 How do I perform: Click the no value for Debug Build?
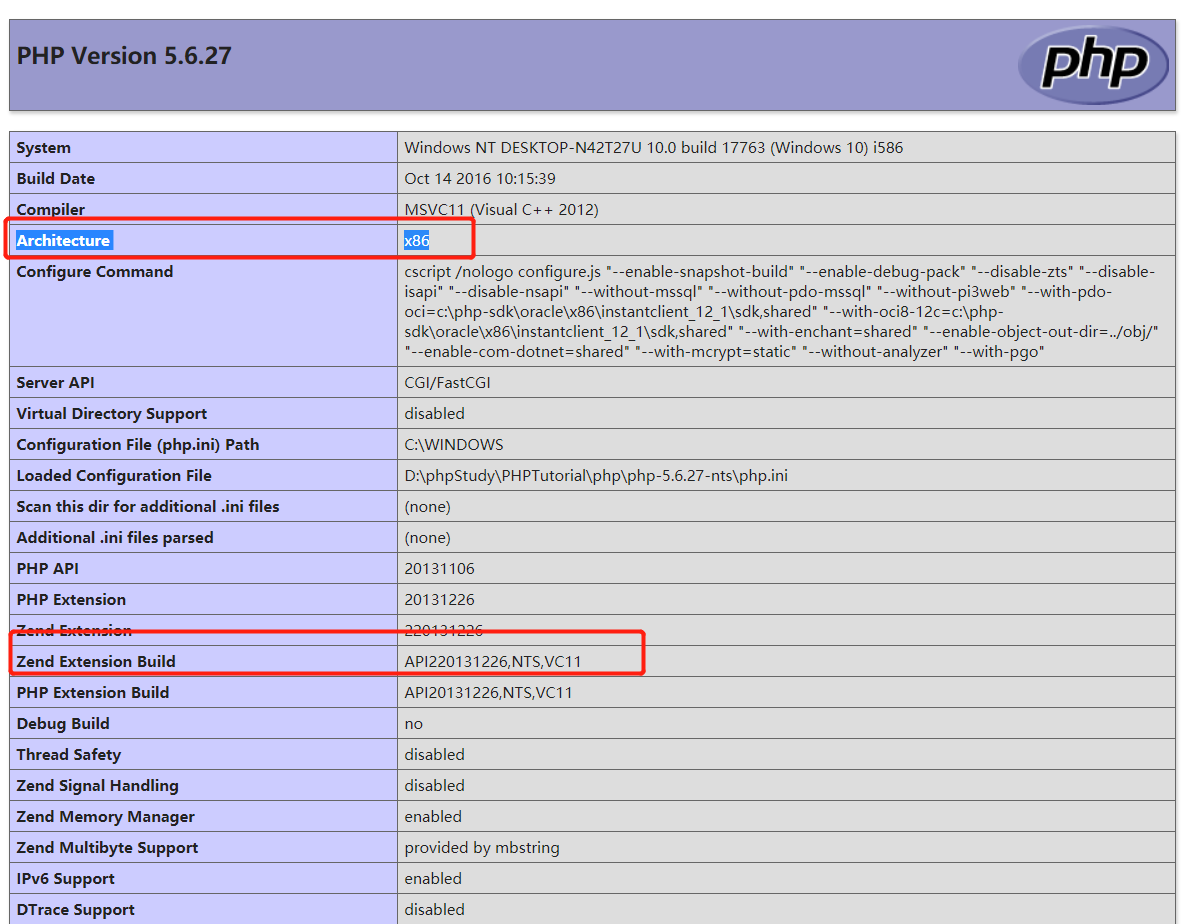click(x=414, y=724)
